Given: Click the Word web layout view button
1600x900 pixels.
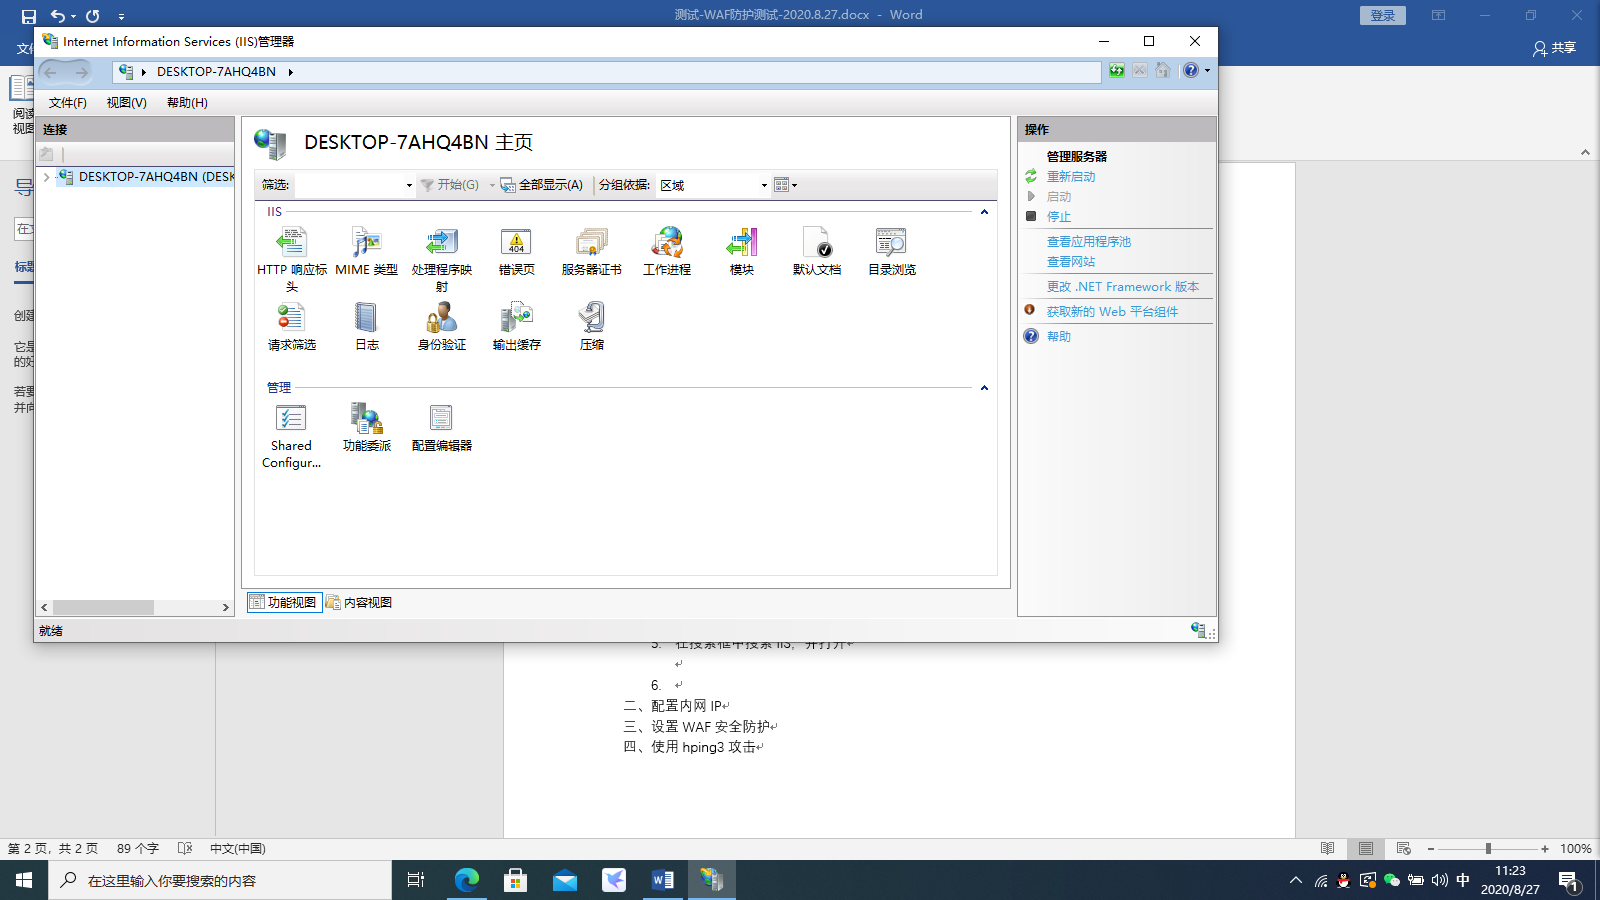Looking at the screenshot, I should 1403,848.
